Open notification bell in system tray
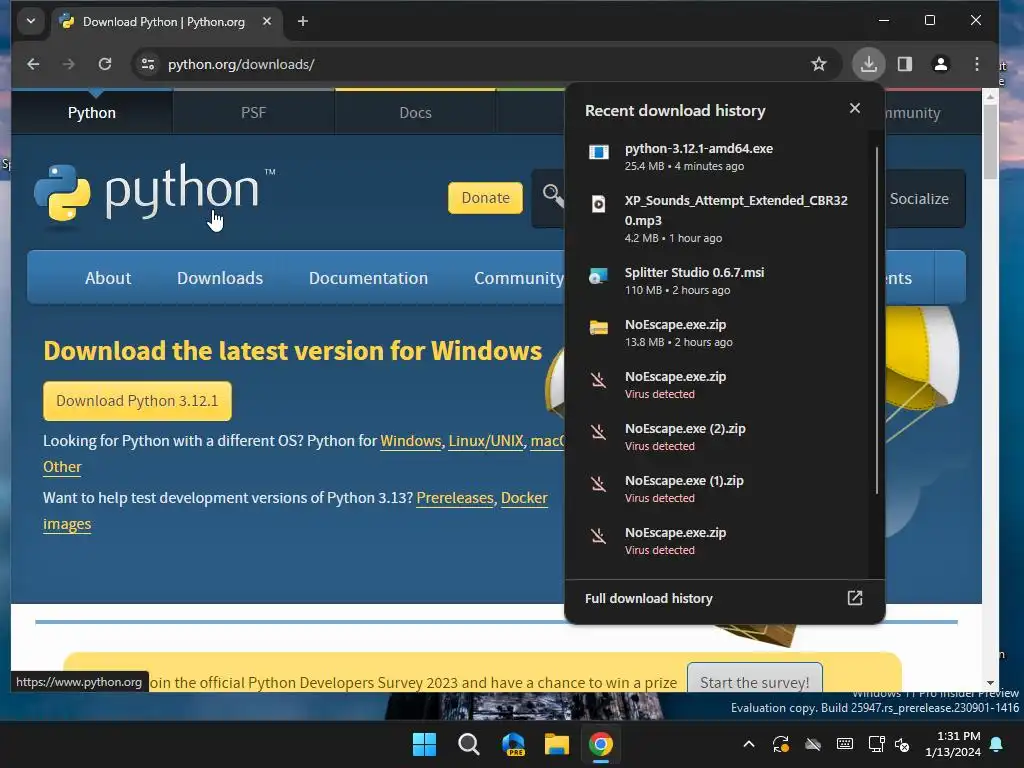This screenshot has width=1024, height=768. point(997,744)
